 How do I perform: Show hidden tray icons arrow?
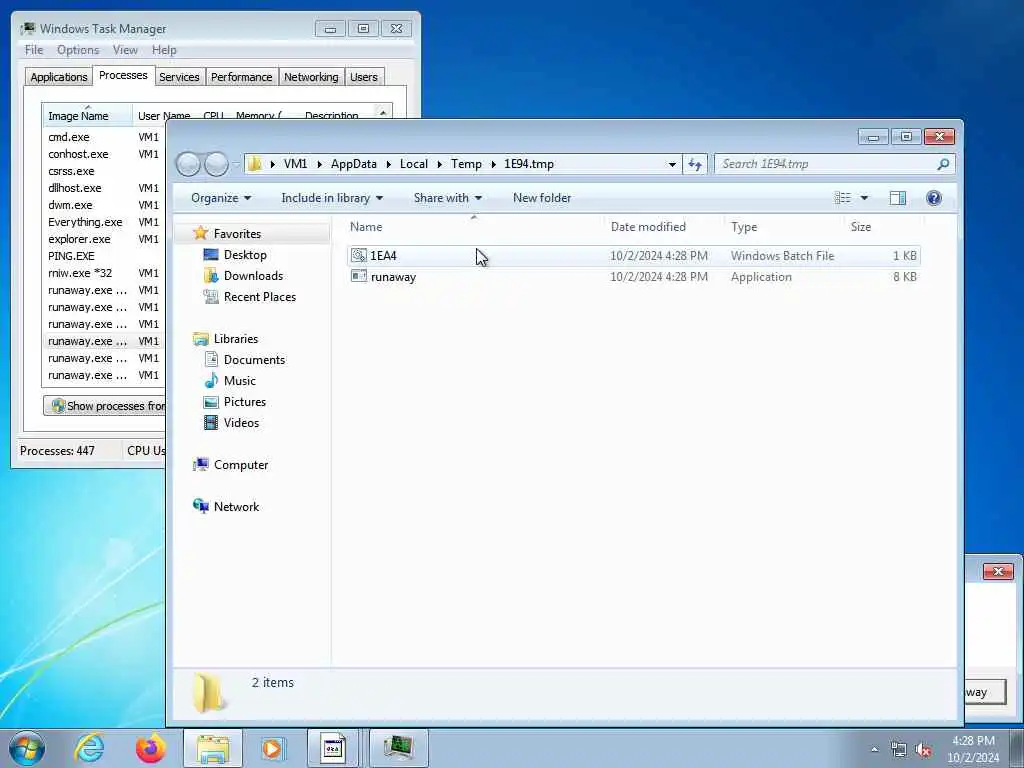[874, 750]
